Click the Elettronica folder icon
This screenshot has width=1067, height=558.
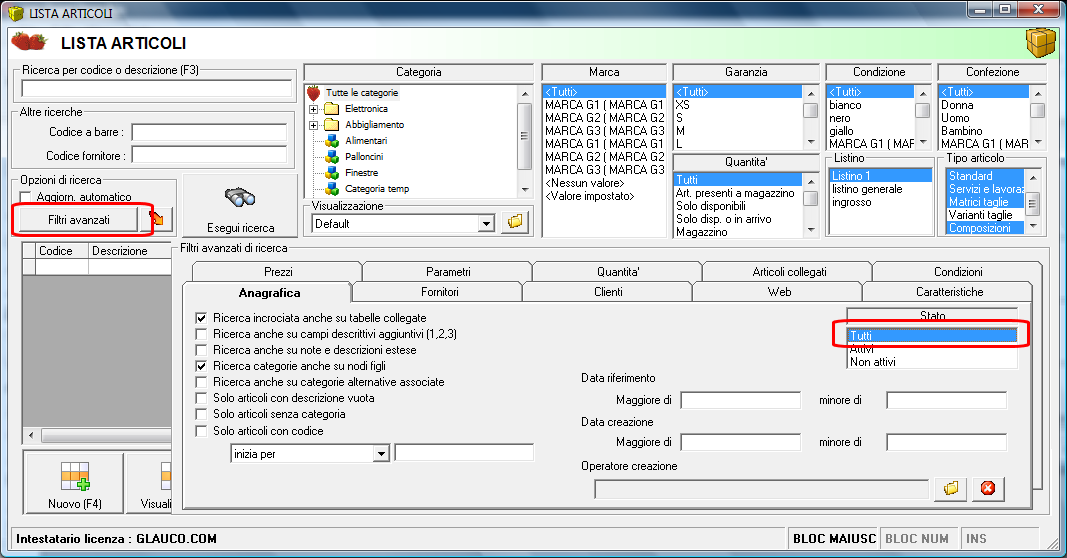[x=331, y=109]
